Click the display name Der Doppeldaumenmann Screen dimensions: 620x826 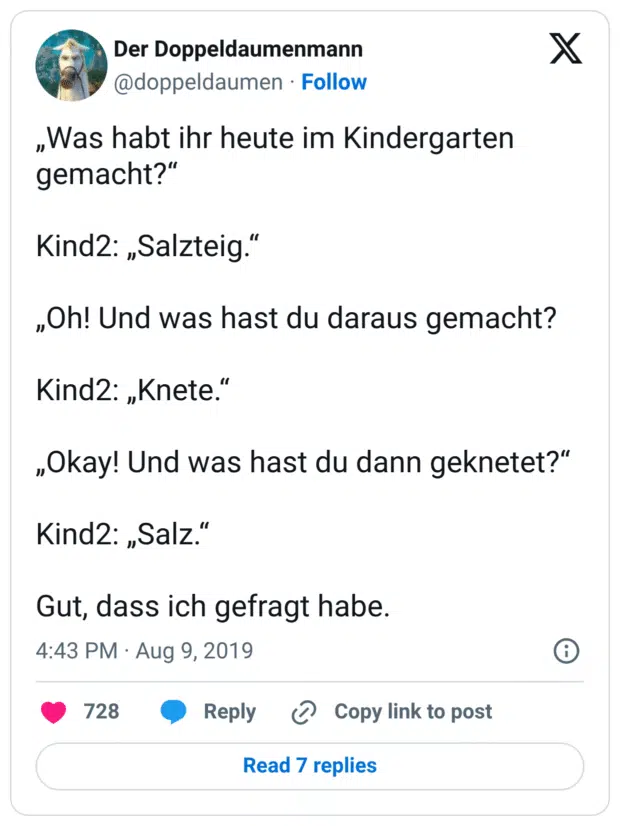[x=238, y=48]
